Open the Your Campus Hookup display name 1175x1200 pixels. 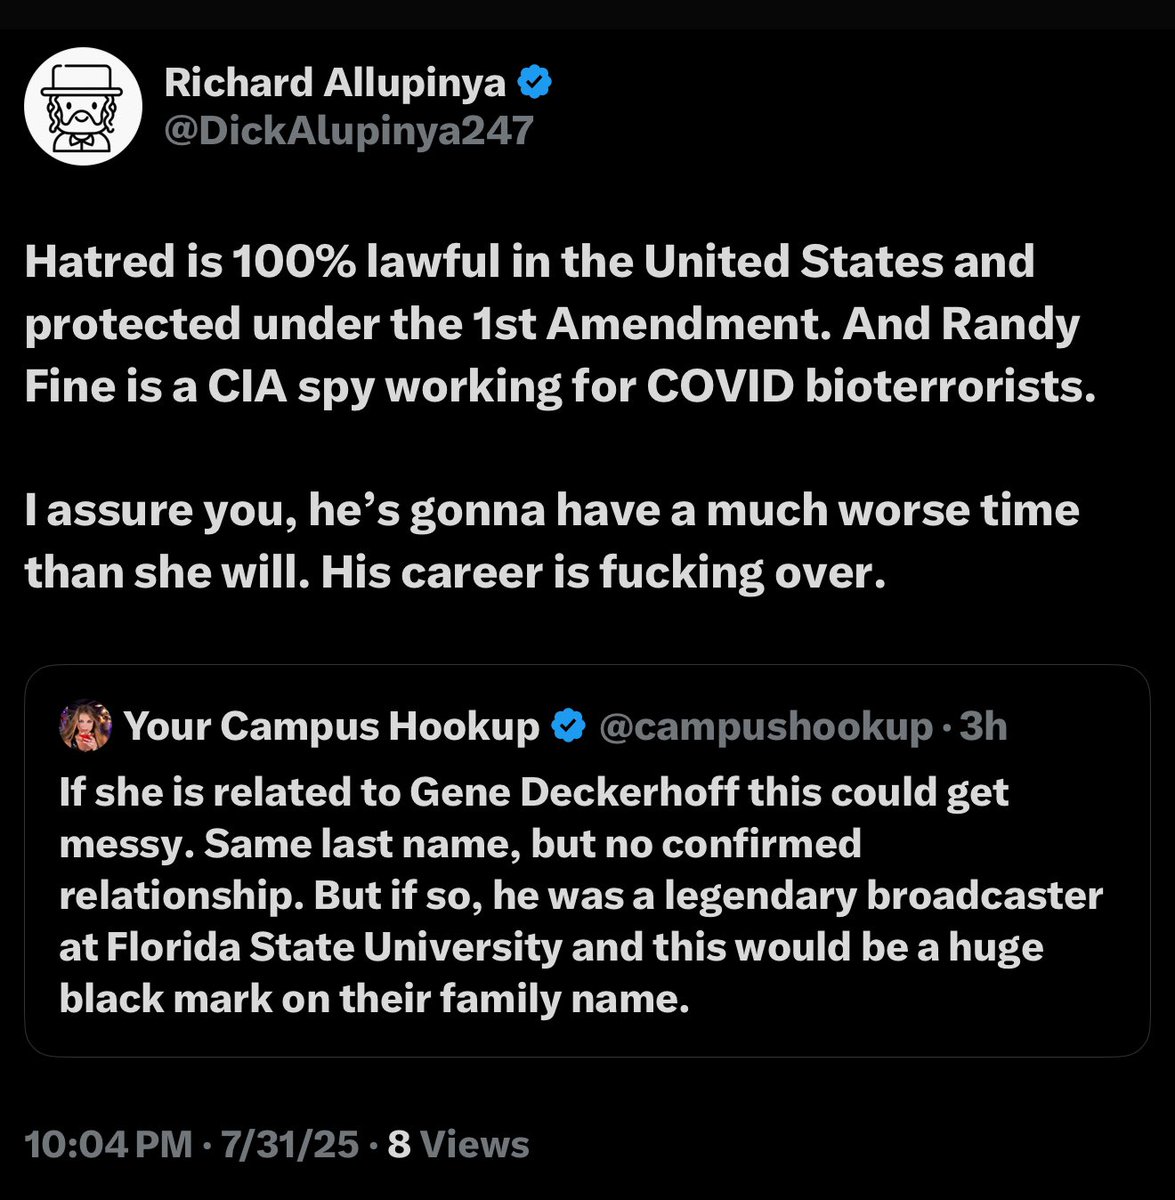tap(331, 726)
